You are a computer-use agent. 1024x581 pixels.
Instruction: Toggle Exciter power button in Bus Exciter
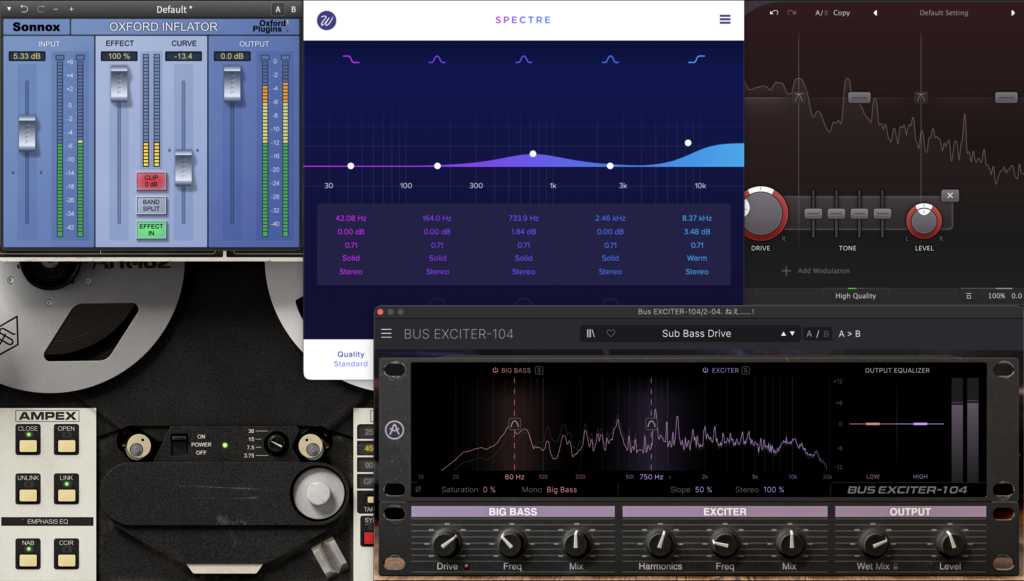click(705, 370)
